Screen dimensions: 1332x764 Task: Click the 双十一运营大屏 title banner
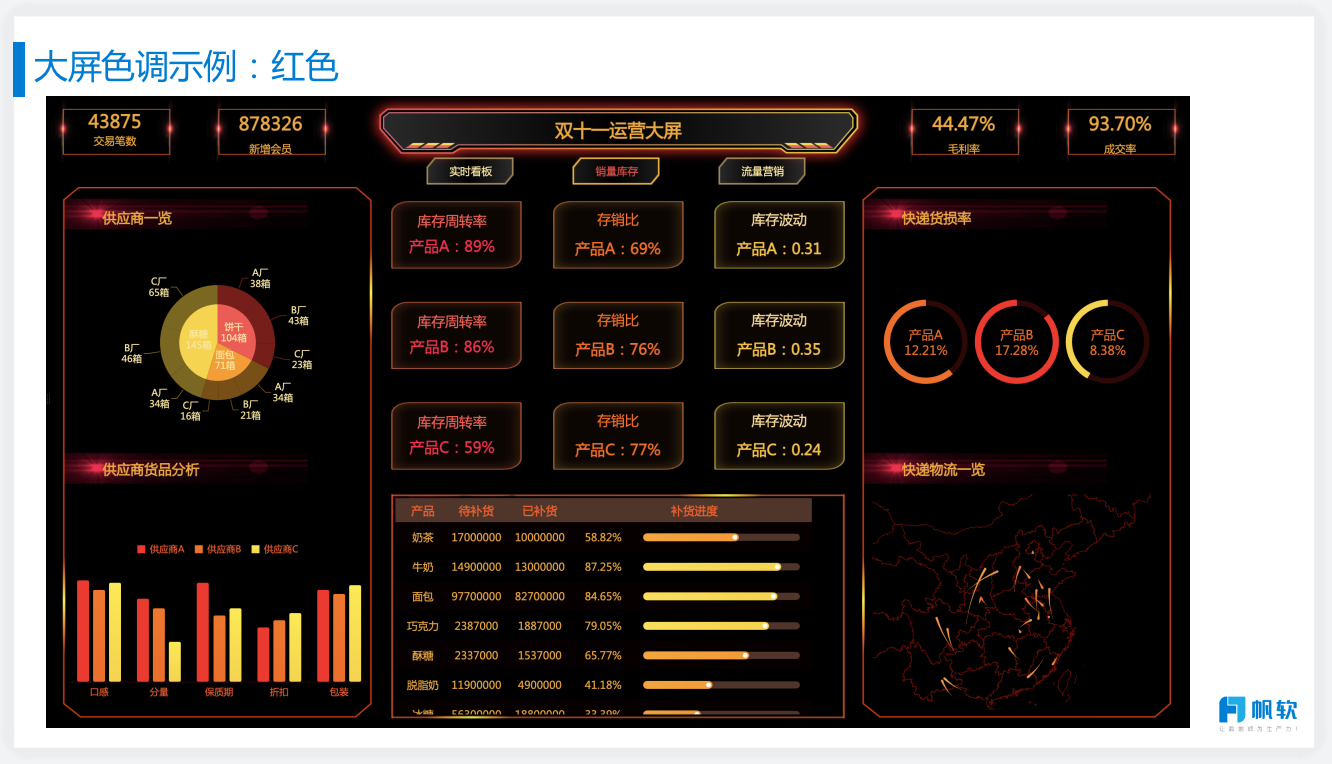tap(618, 130)
